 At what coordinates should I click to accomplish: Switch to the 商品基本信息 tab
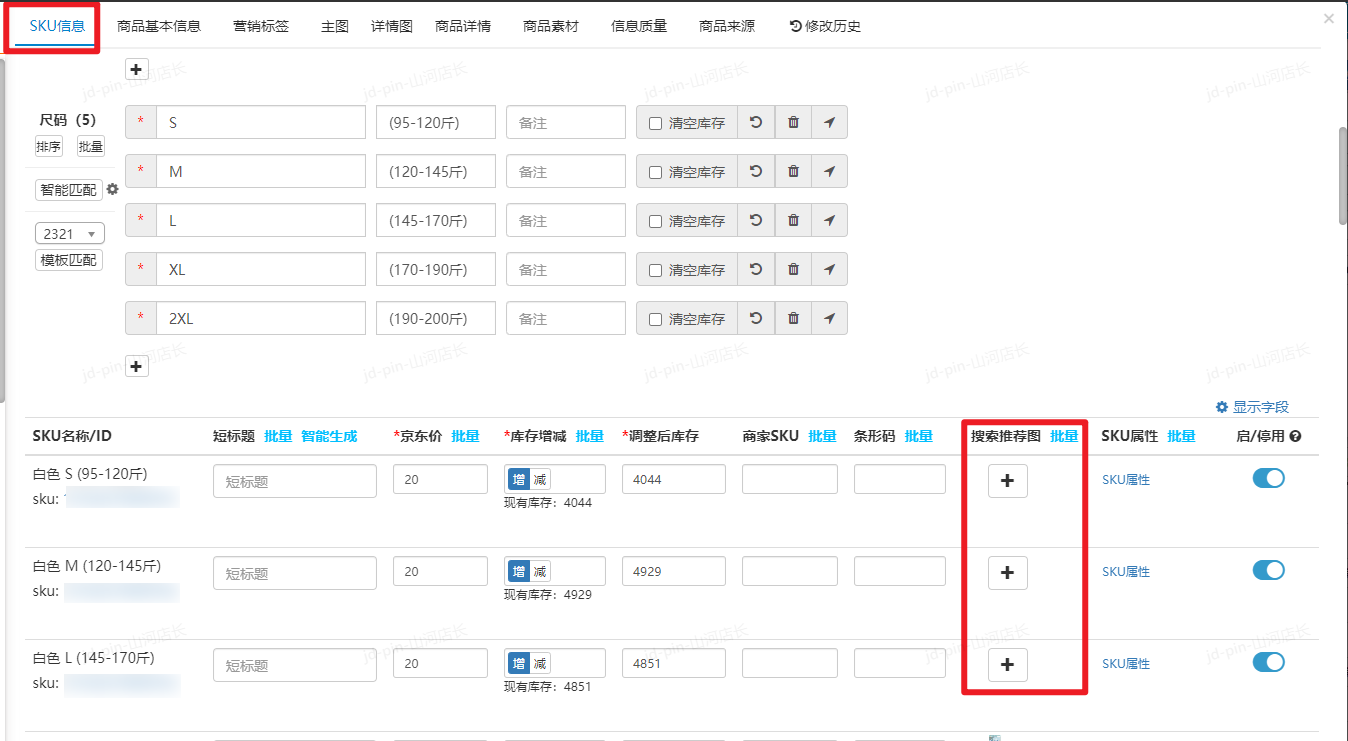(x=159, y=26)
